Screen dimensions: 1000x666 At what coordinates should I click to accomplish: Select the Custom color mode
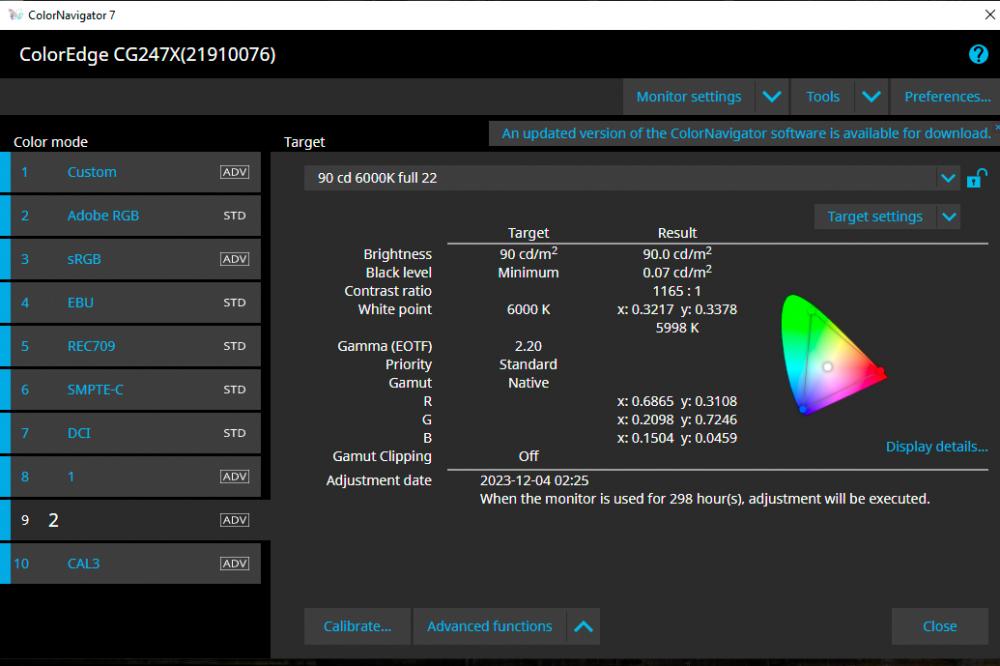131,172
